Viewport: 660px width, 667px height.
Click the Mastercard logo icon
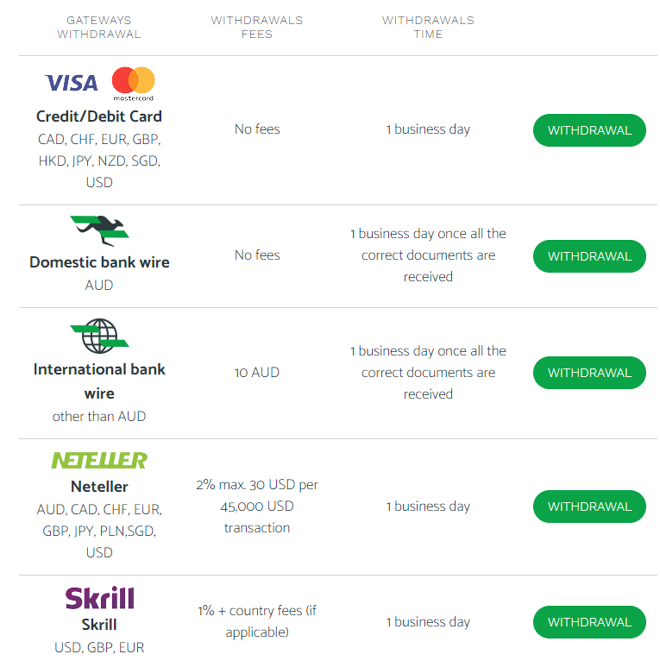click(133, 83)
